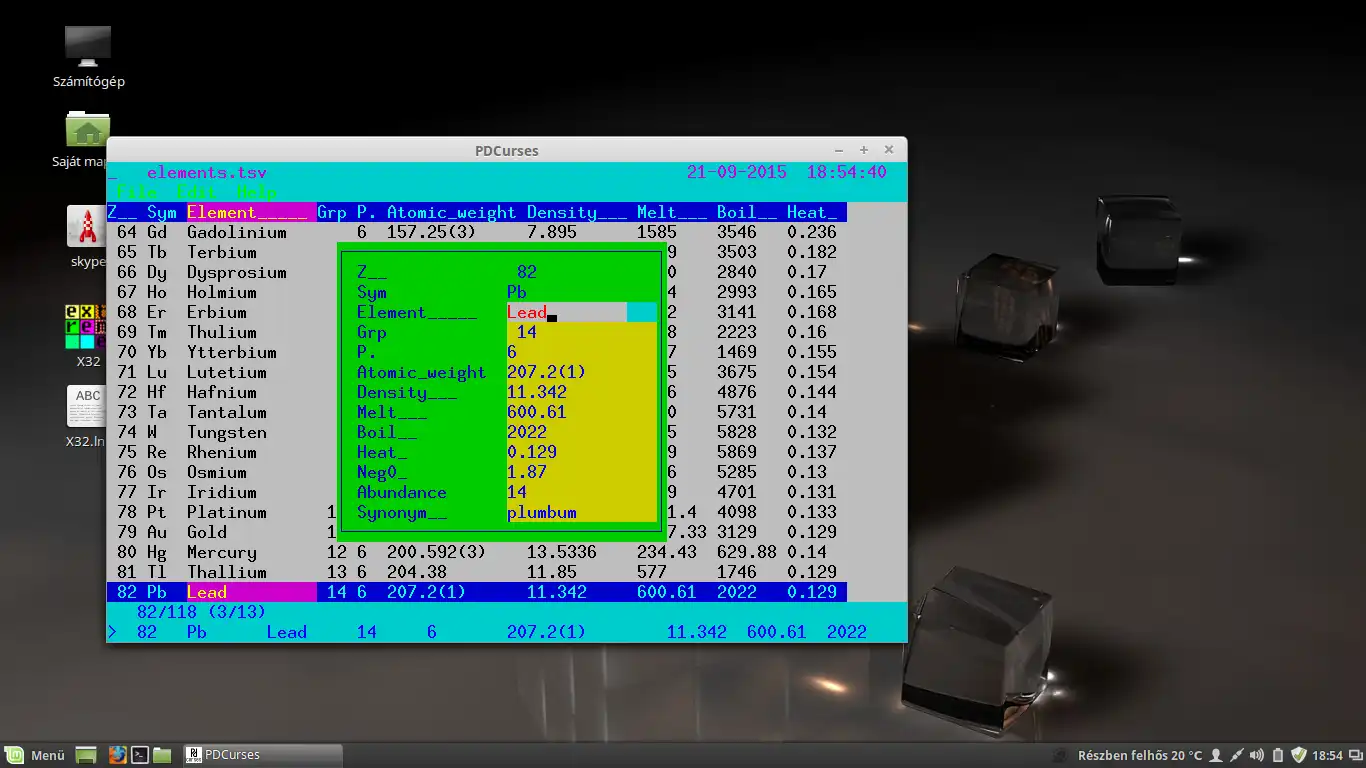Click the elements.tsv file name header

pyautogui.click(x=207, y=172)
